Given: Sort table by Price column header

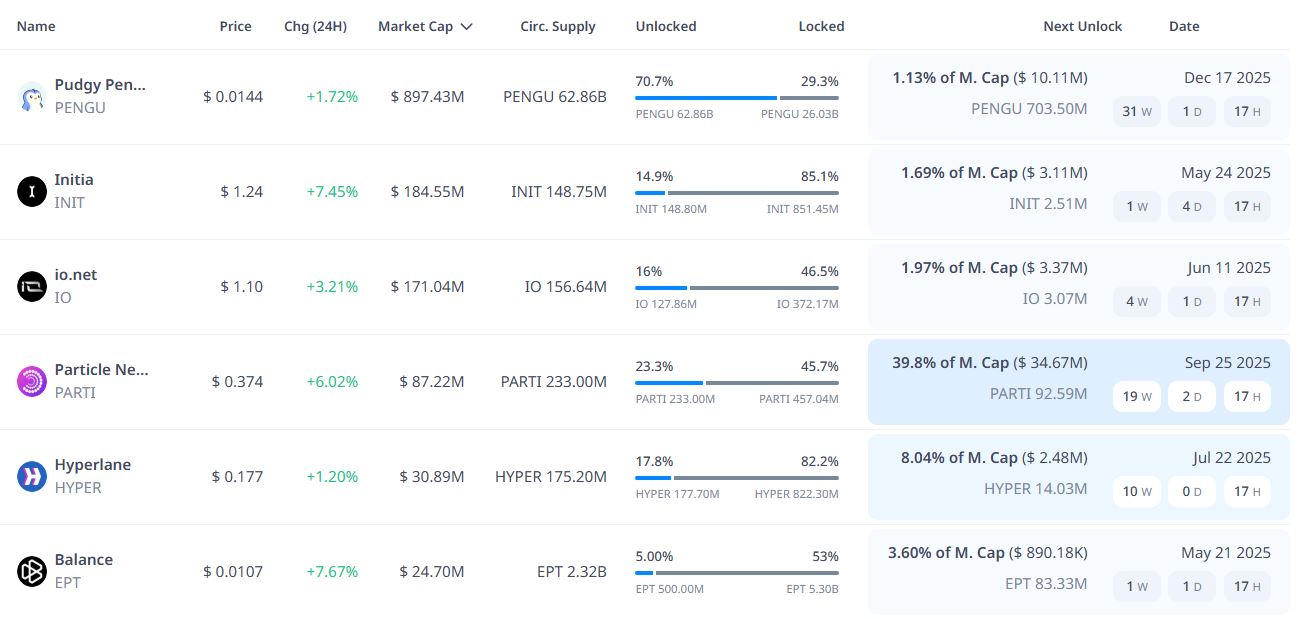Looking at the screenshot, I should (x=236, y=26).
